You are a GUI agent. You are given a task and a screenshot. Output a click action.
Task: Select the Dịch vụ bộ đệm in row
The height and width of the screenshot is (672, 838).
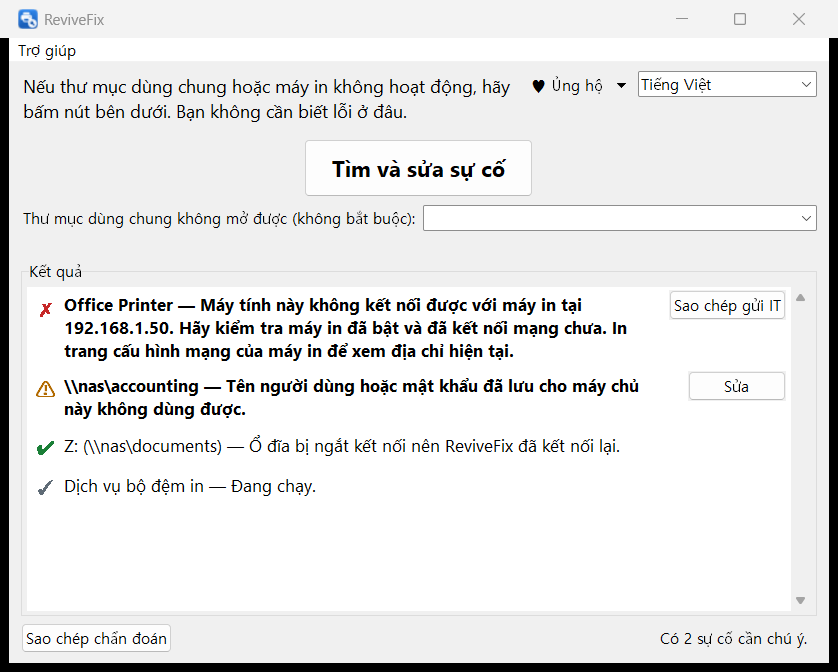(x=190, y=486)
